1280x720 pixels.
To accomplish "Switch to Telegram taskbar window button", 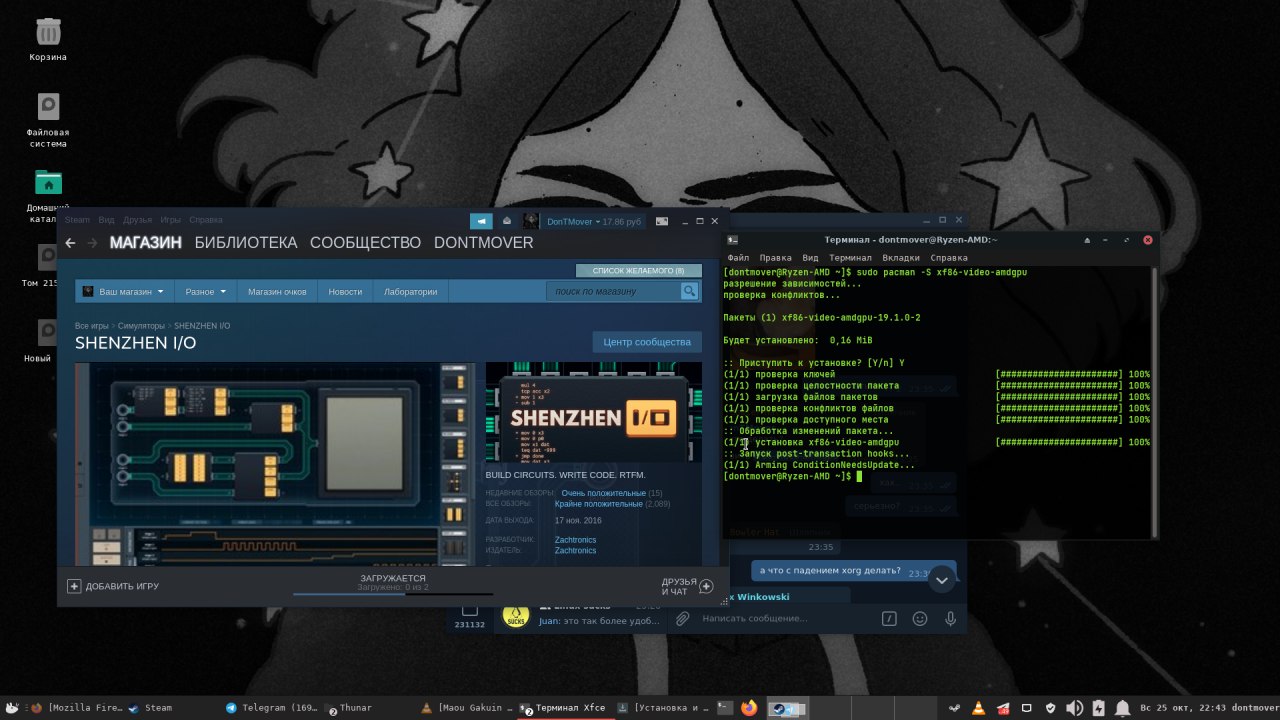I will [270, 708].
